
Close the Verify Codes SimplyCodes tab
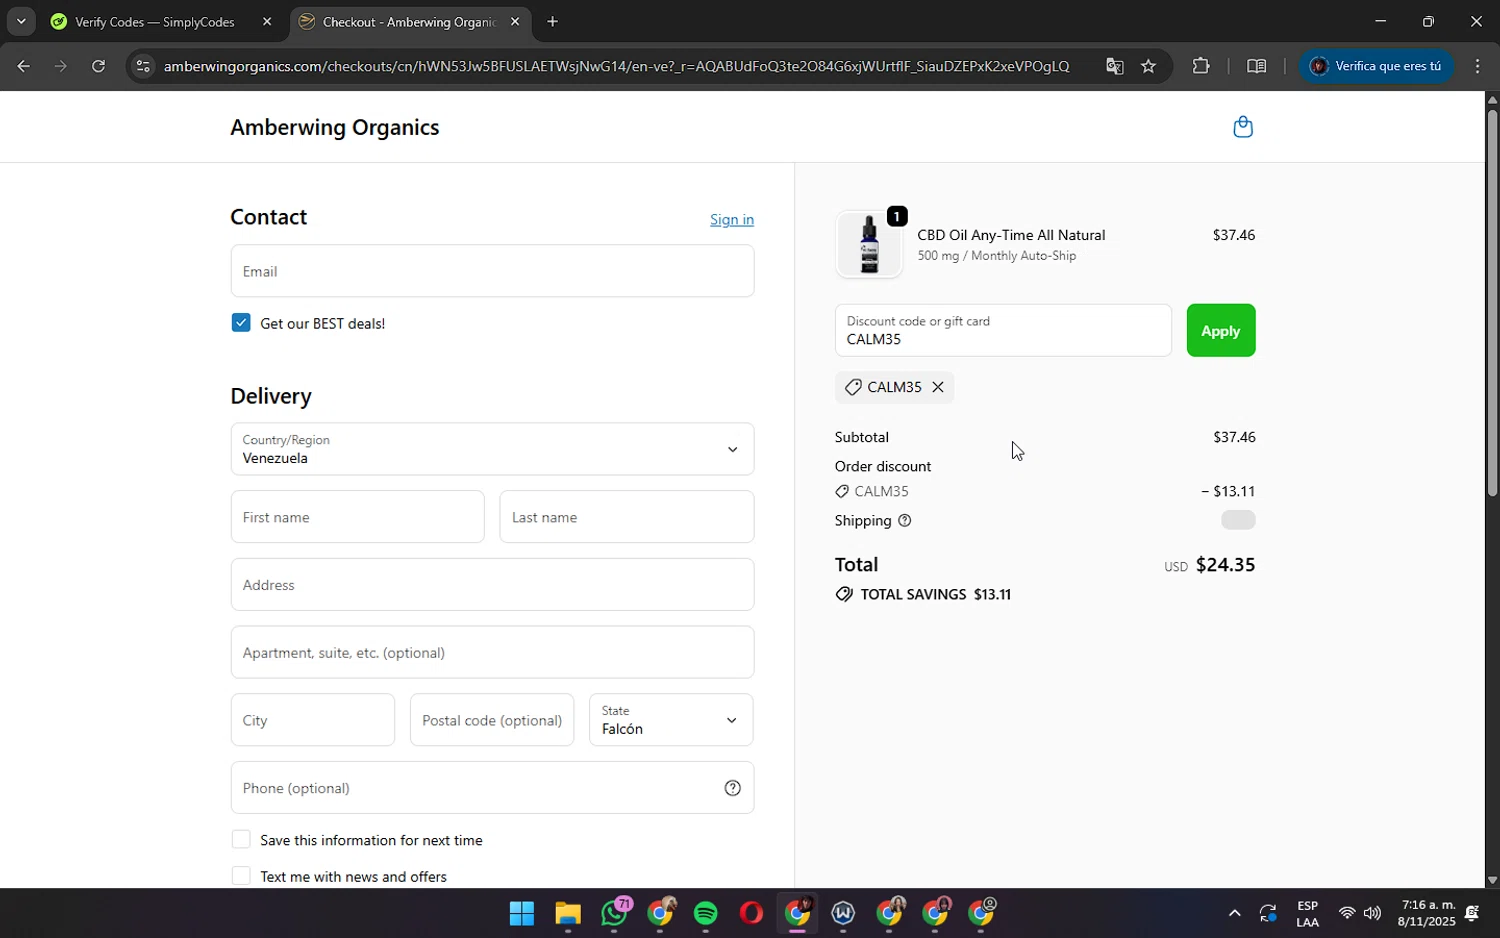point(267,22)
